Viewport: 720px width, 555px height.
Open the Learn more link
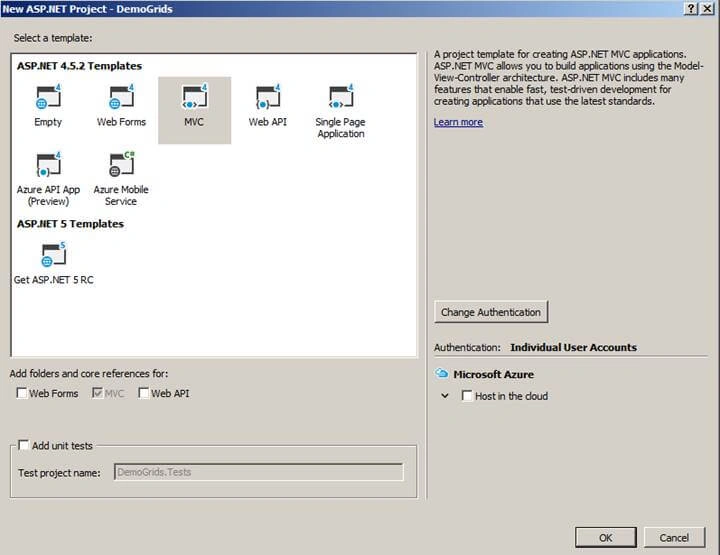point(458,122)
